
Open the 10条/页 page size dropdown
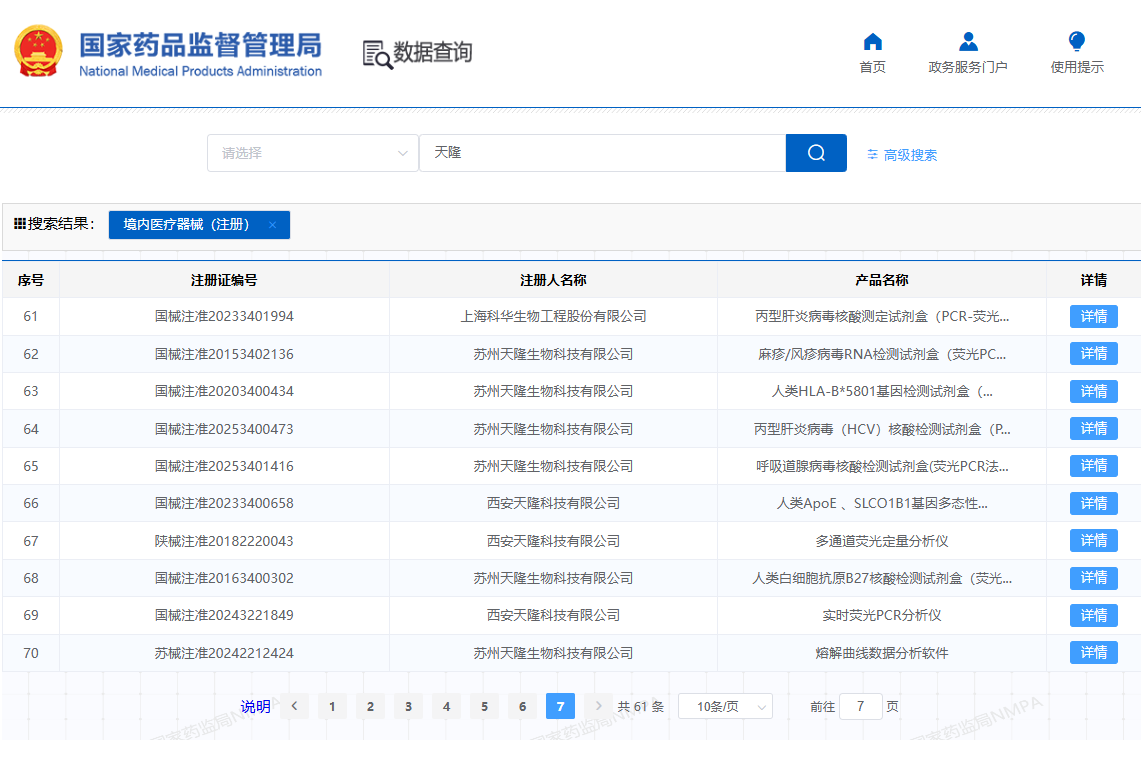725,706
